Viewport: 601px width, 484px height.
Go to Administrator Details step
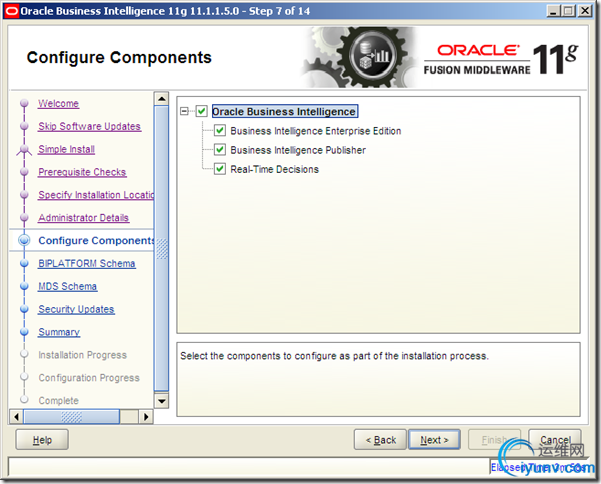84,218
